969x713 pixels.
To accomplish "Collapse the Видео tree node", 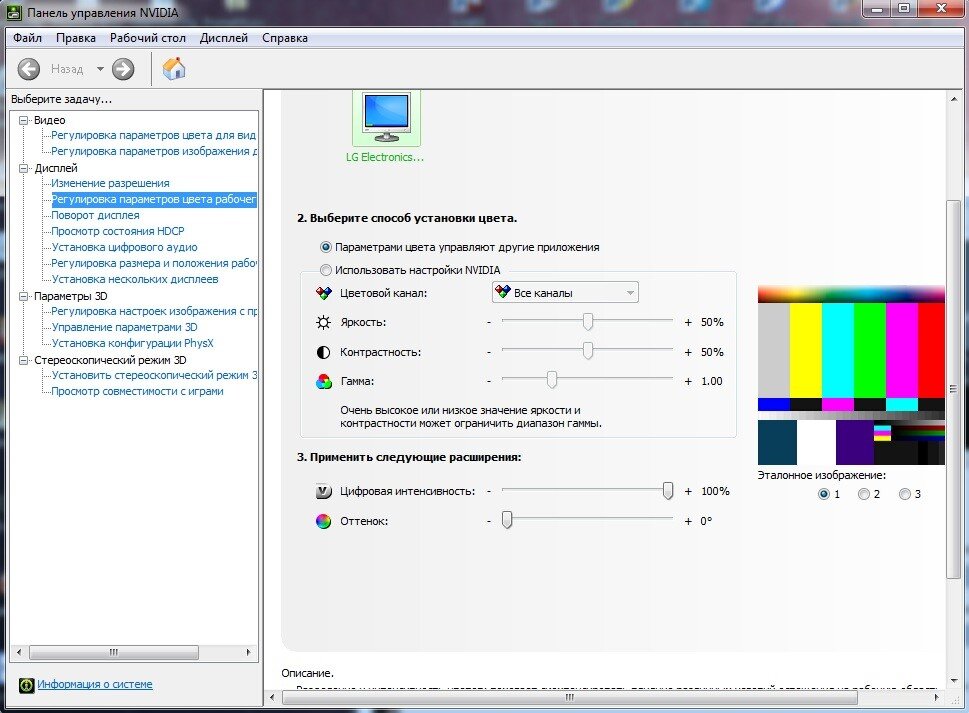I will (x=23, y=120).
